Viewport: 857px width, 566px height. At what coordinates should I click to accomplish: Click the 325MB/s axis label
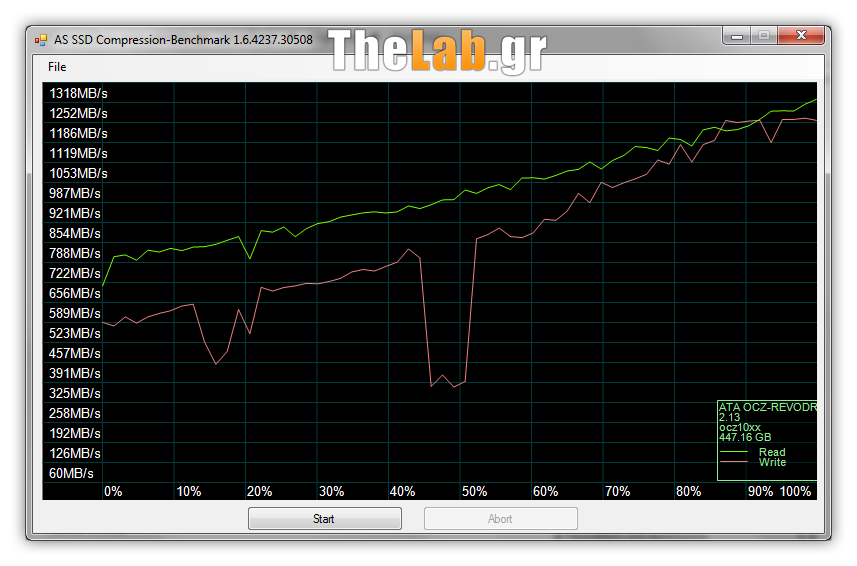pos(75,393)
